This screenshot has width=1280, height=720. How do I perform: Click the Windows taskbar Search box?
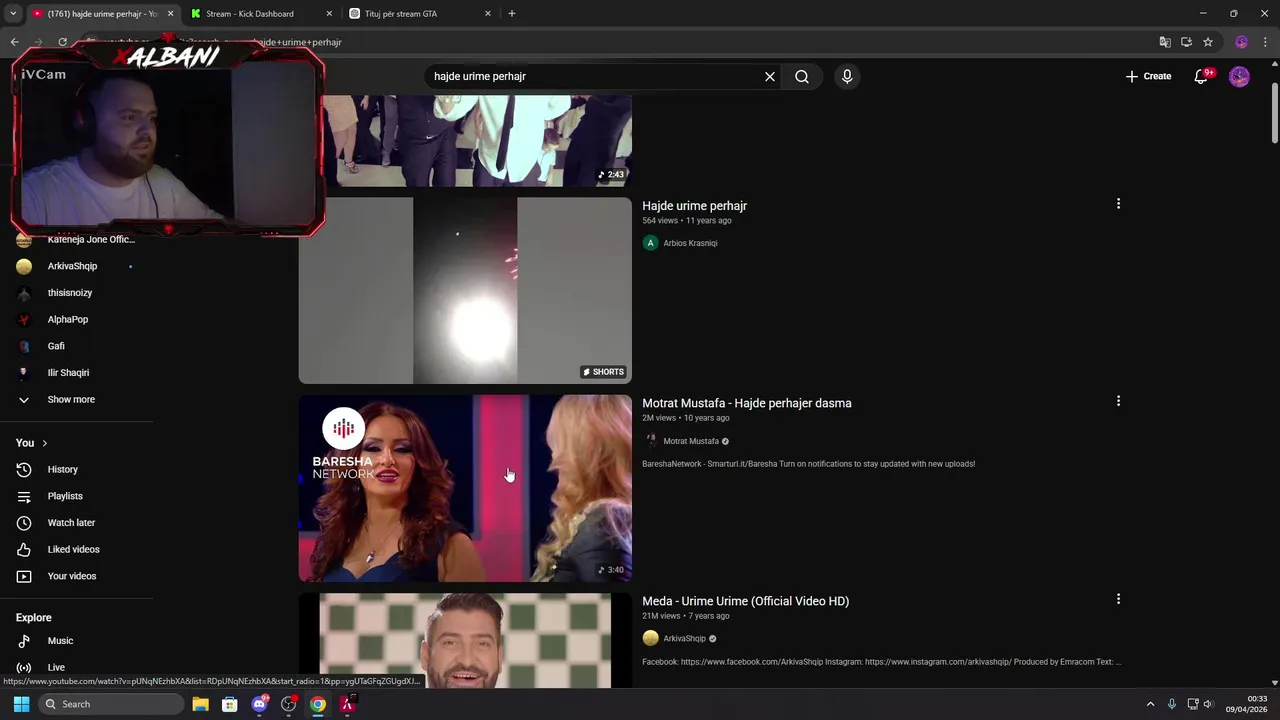click(x=112, y=704)
